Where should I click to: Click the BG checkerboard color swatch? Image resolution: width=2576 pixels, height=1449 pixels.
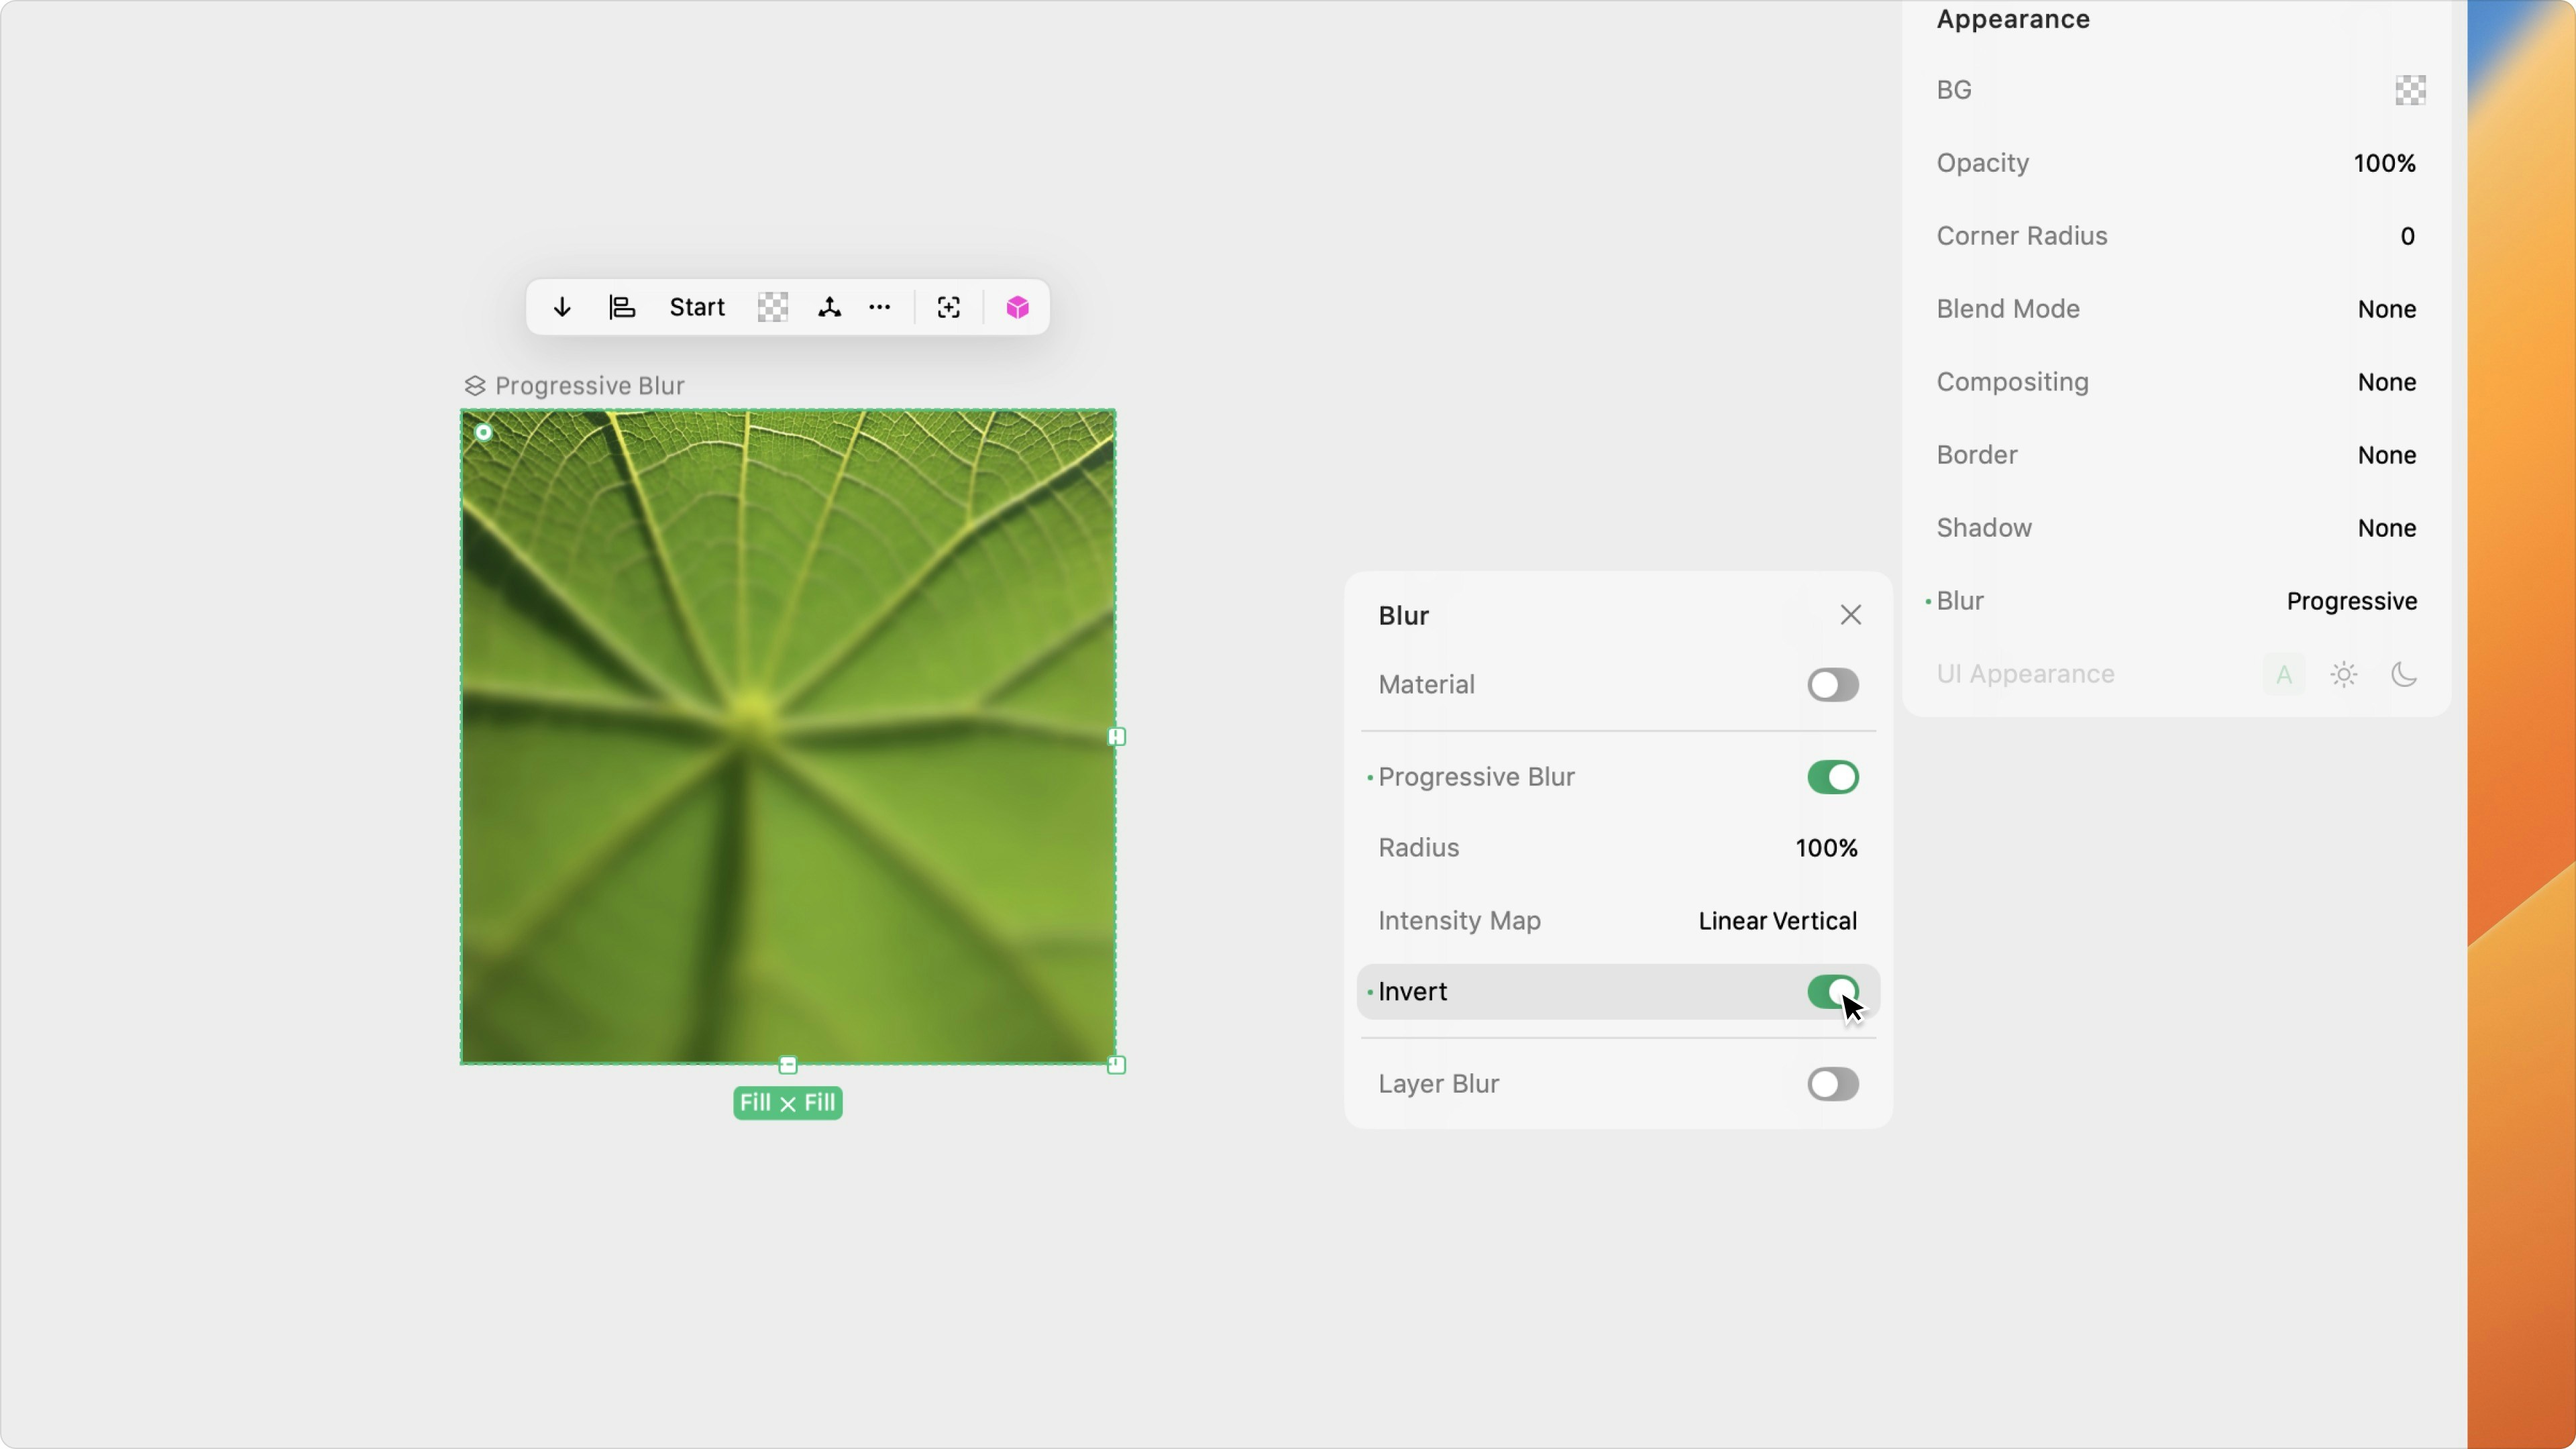click(2410, 90)
